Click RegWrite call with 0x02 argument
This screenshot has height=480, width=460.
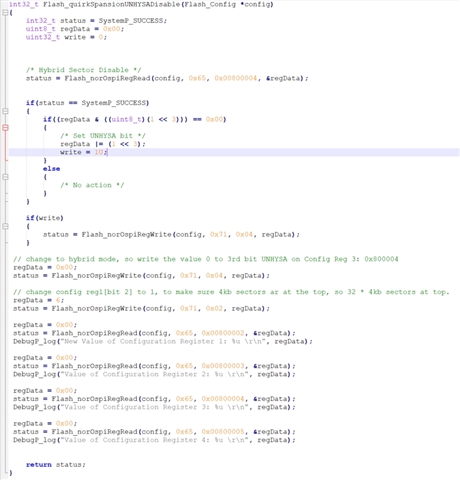tap(141, 309)
